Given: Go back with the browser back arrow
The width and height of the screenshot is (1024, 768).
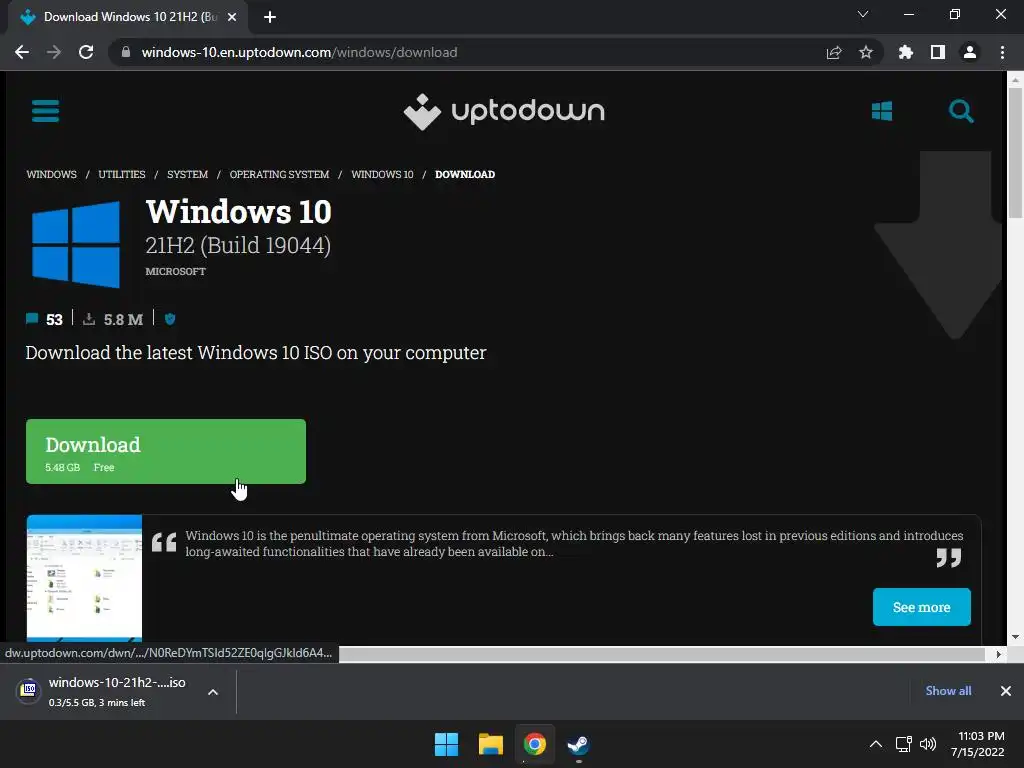Looking at the screenshot, I should pos(22,52).
